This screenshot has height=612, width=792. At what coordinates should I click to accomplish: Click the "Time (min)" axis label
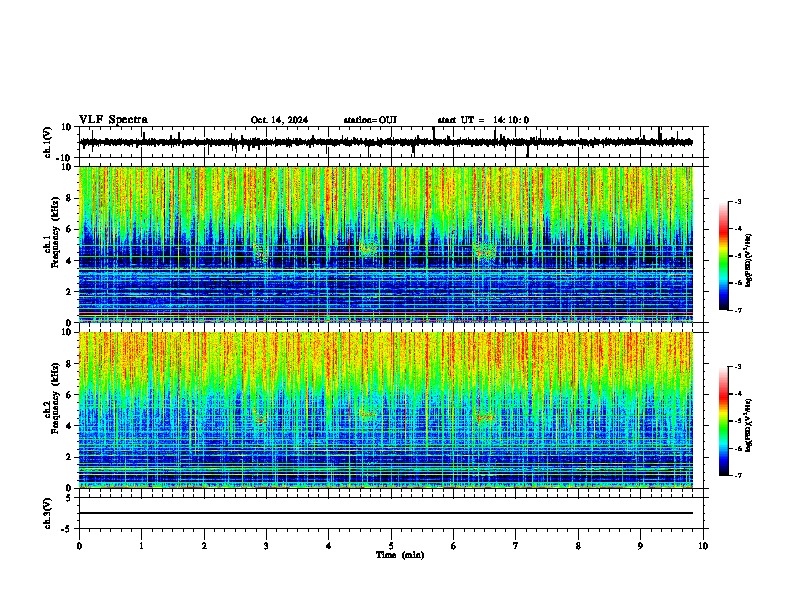400,555
